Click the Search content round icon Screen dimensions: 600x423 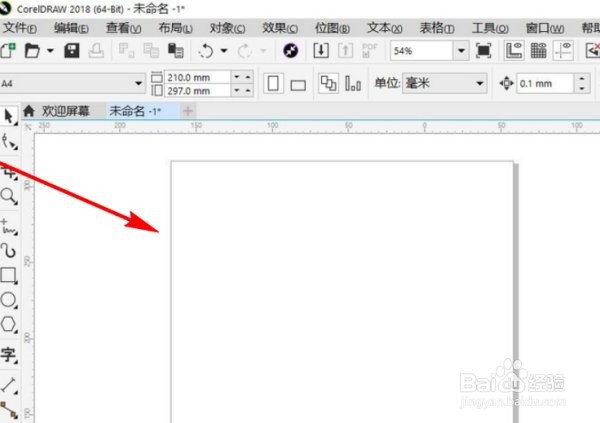290,50
